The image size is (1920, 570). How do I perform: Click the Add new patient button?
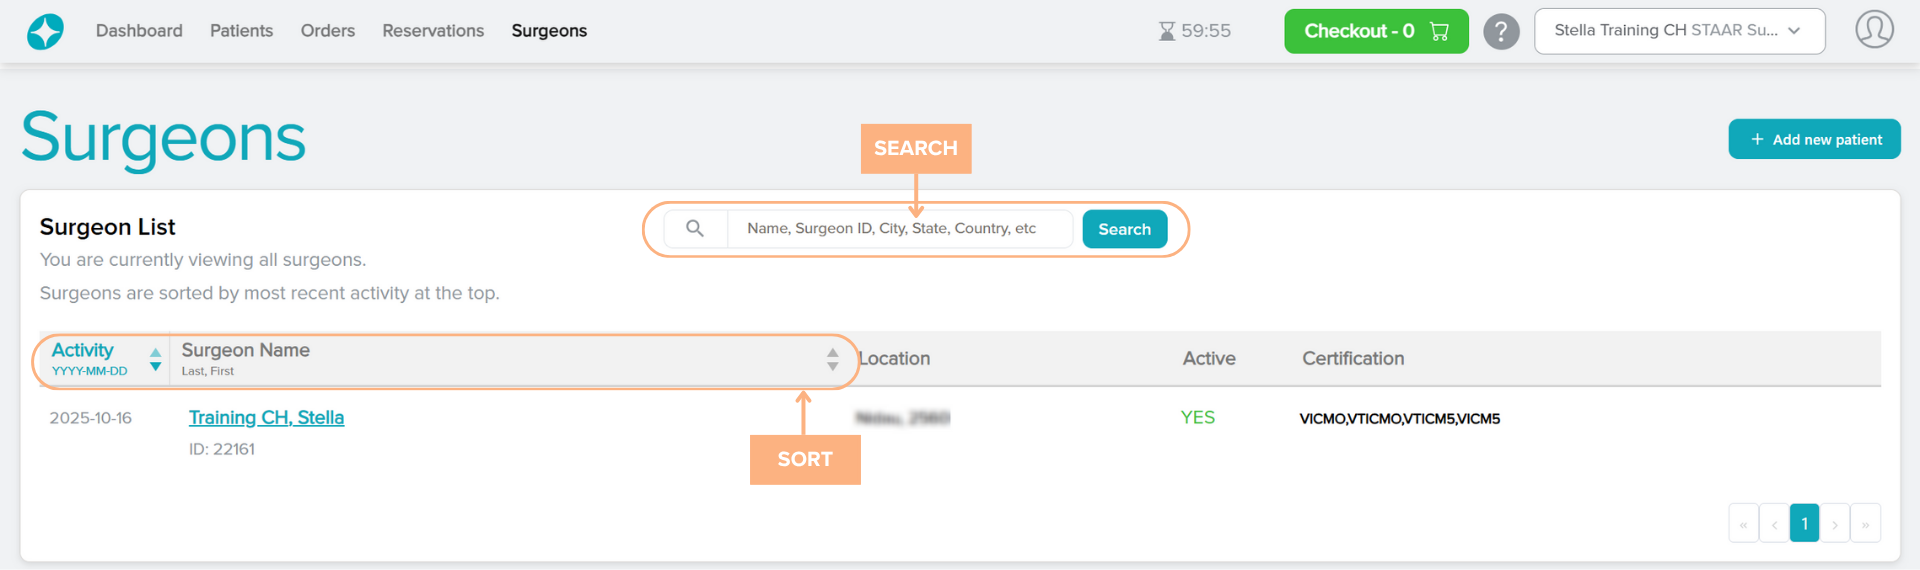(x=1814, y=139)
